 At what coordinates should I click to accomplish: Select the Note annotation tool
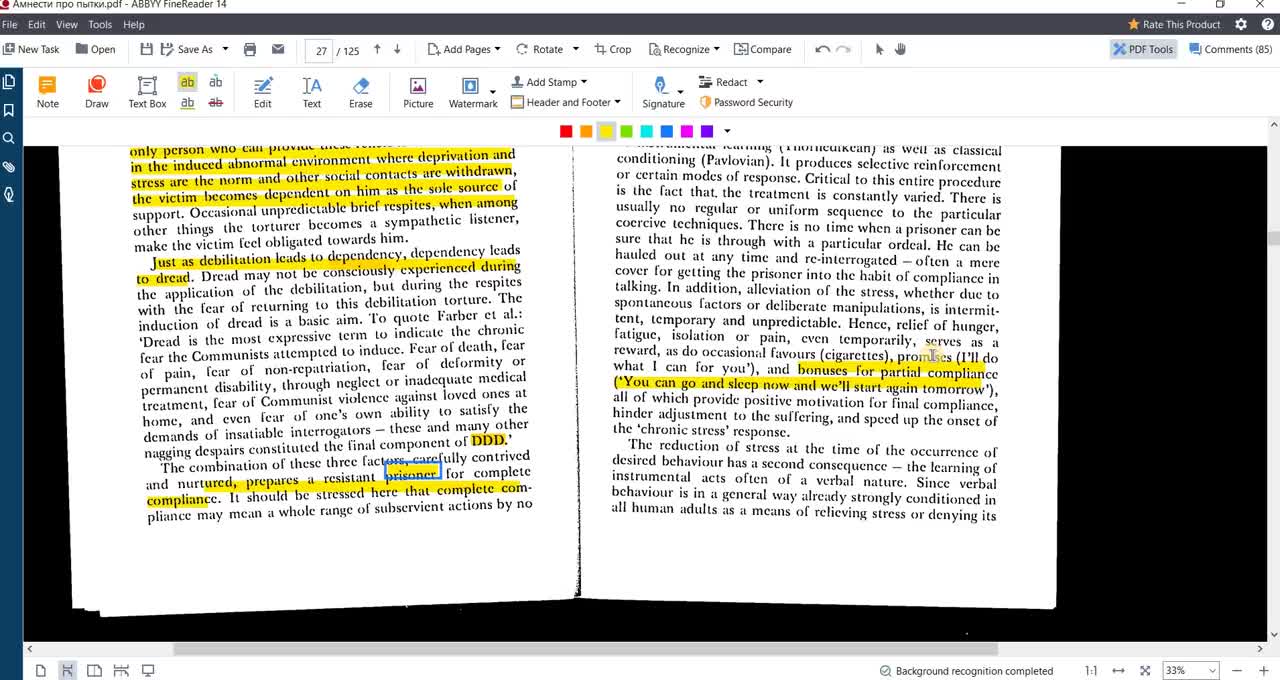click(x=47, y=92)
